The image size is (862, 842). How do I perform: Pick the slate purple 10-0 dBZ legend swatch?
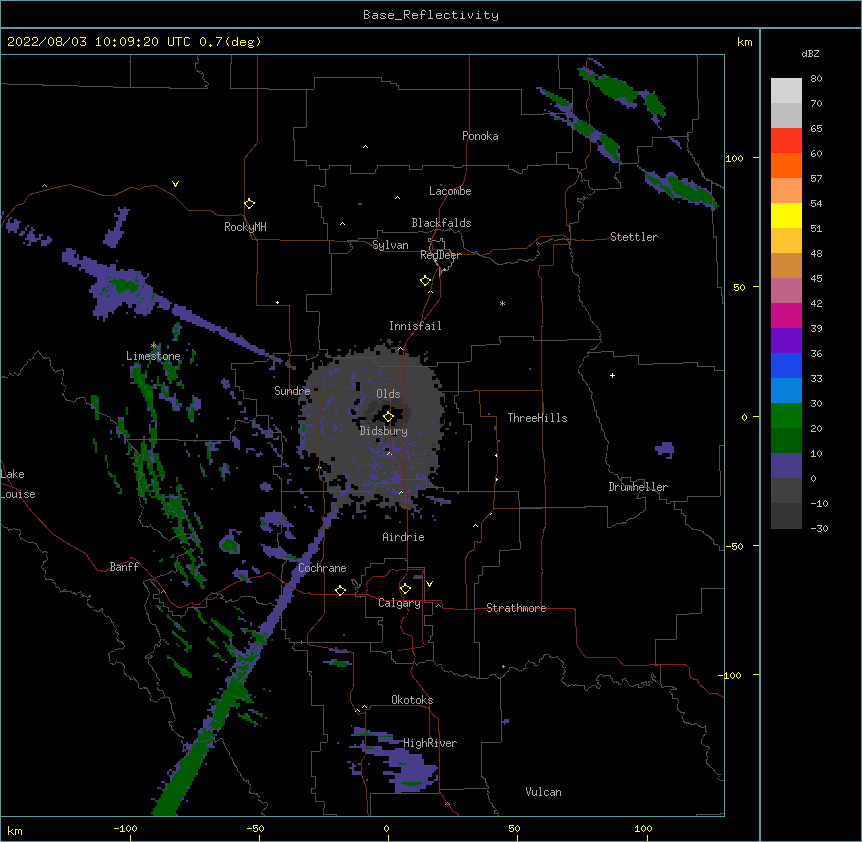tap(786, 466)
